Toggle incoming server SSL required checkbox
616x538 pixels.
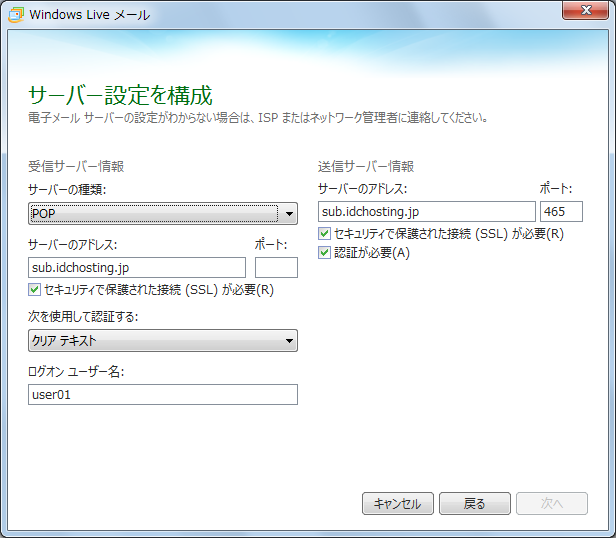coord(35,290)
